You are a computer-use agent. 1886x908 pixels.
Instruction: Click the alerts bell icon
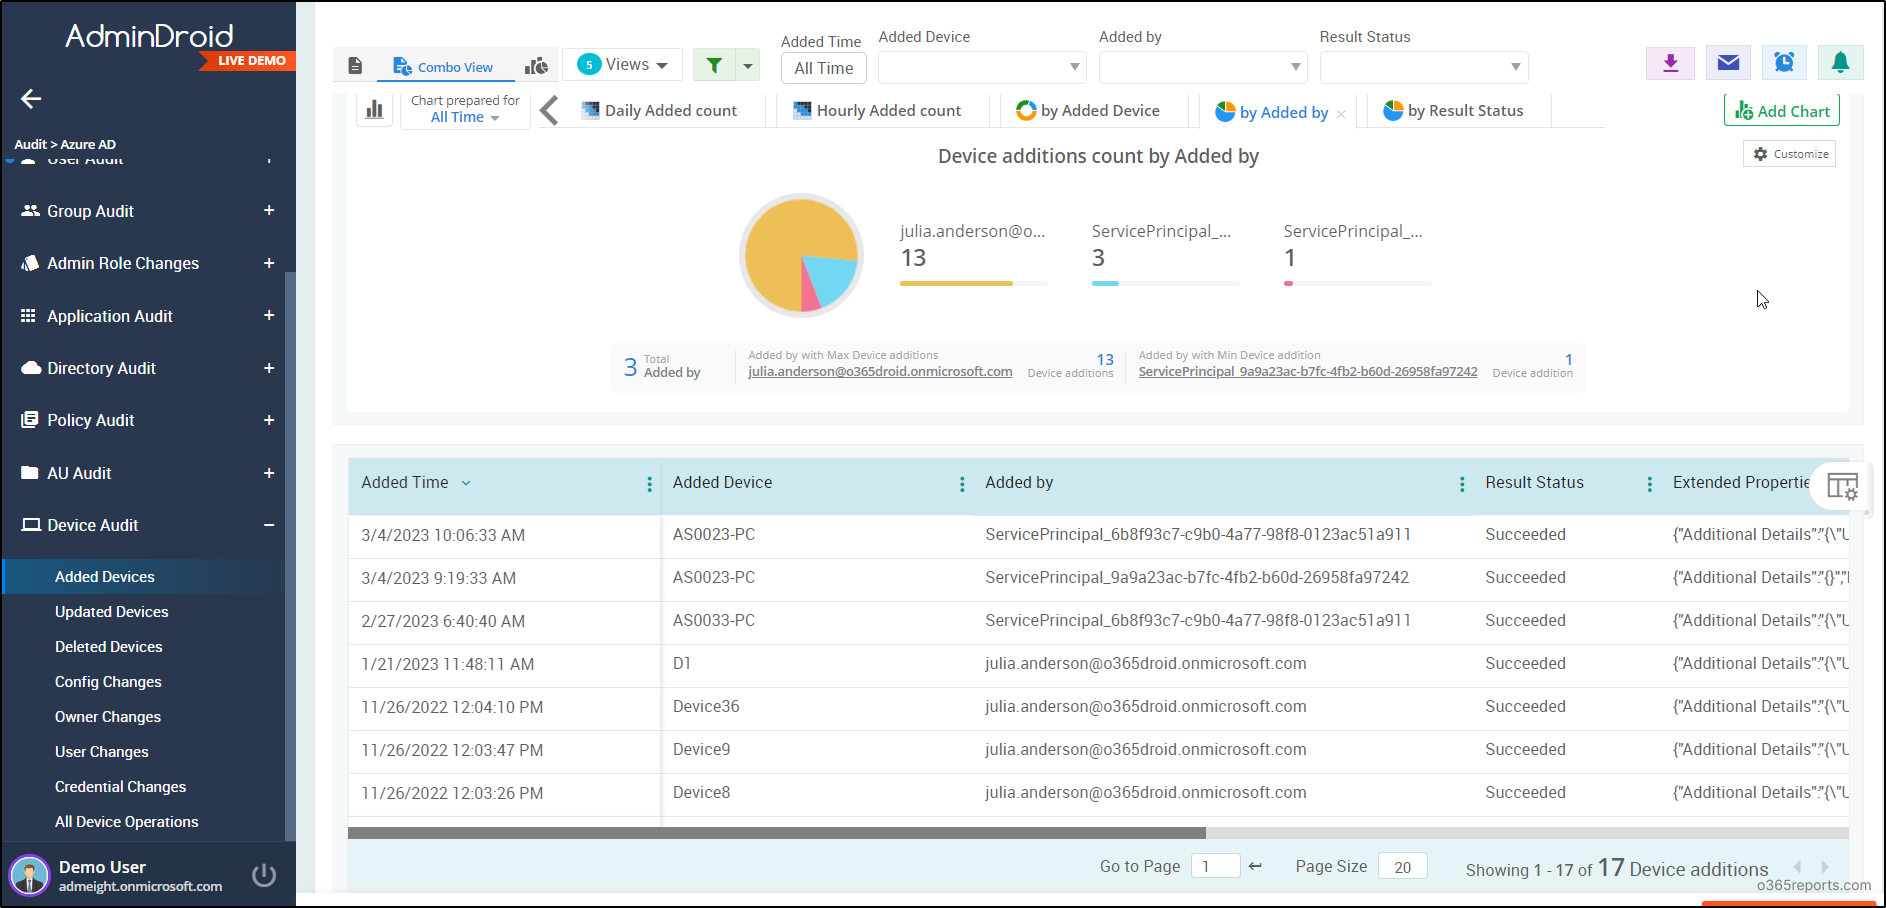click(x=1841, y=62)
